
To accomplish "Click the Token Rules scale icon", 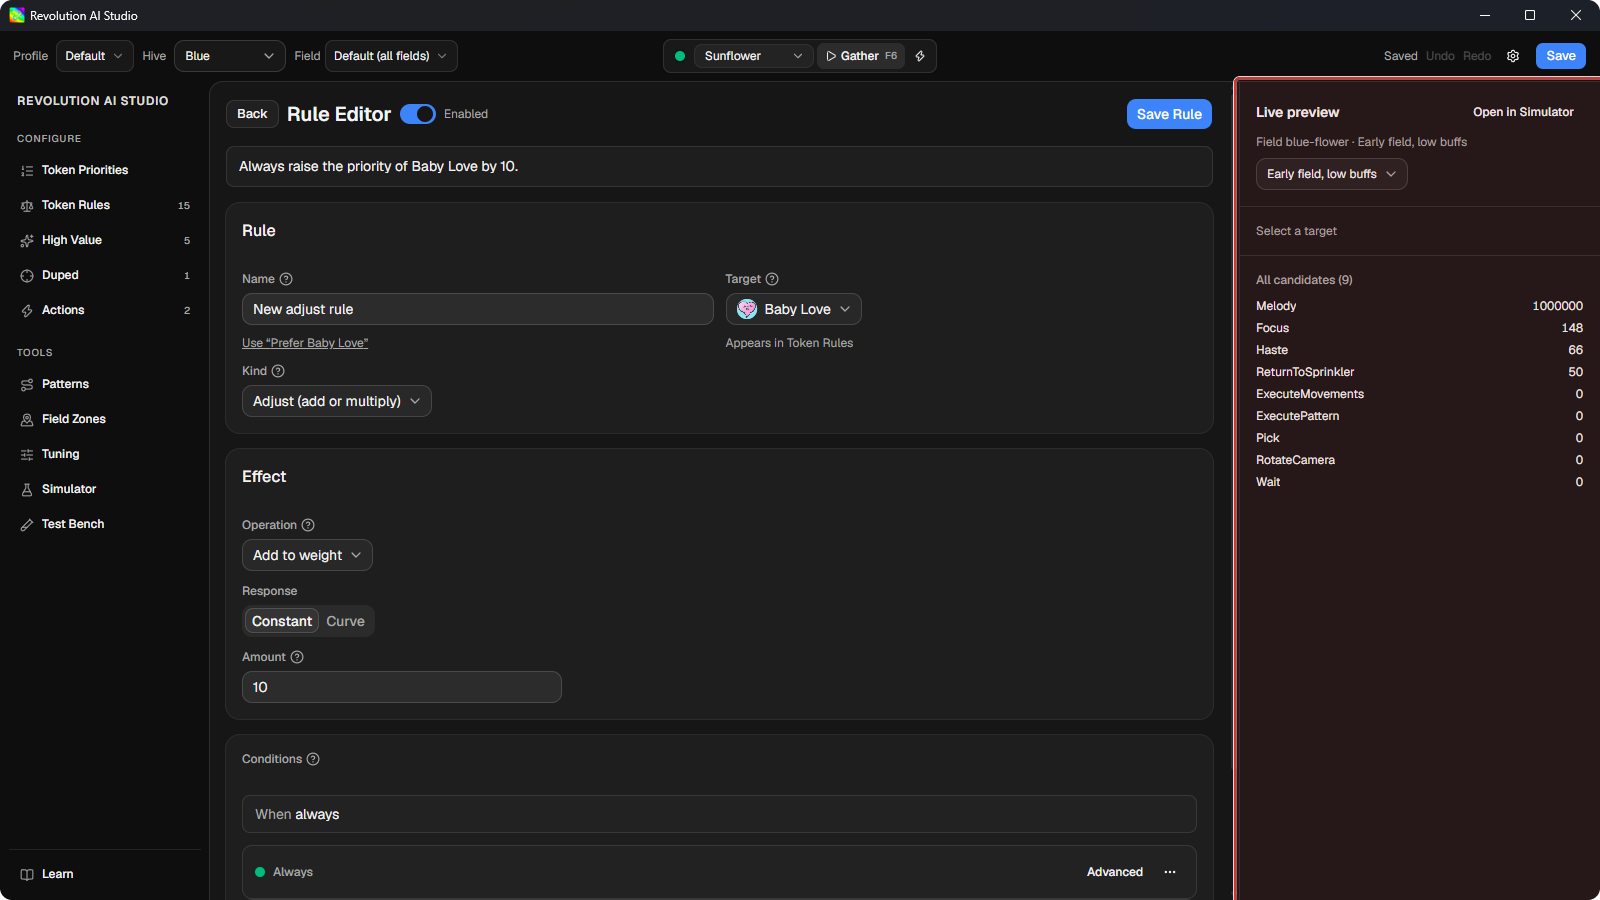I will pos(27,206).
